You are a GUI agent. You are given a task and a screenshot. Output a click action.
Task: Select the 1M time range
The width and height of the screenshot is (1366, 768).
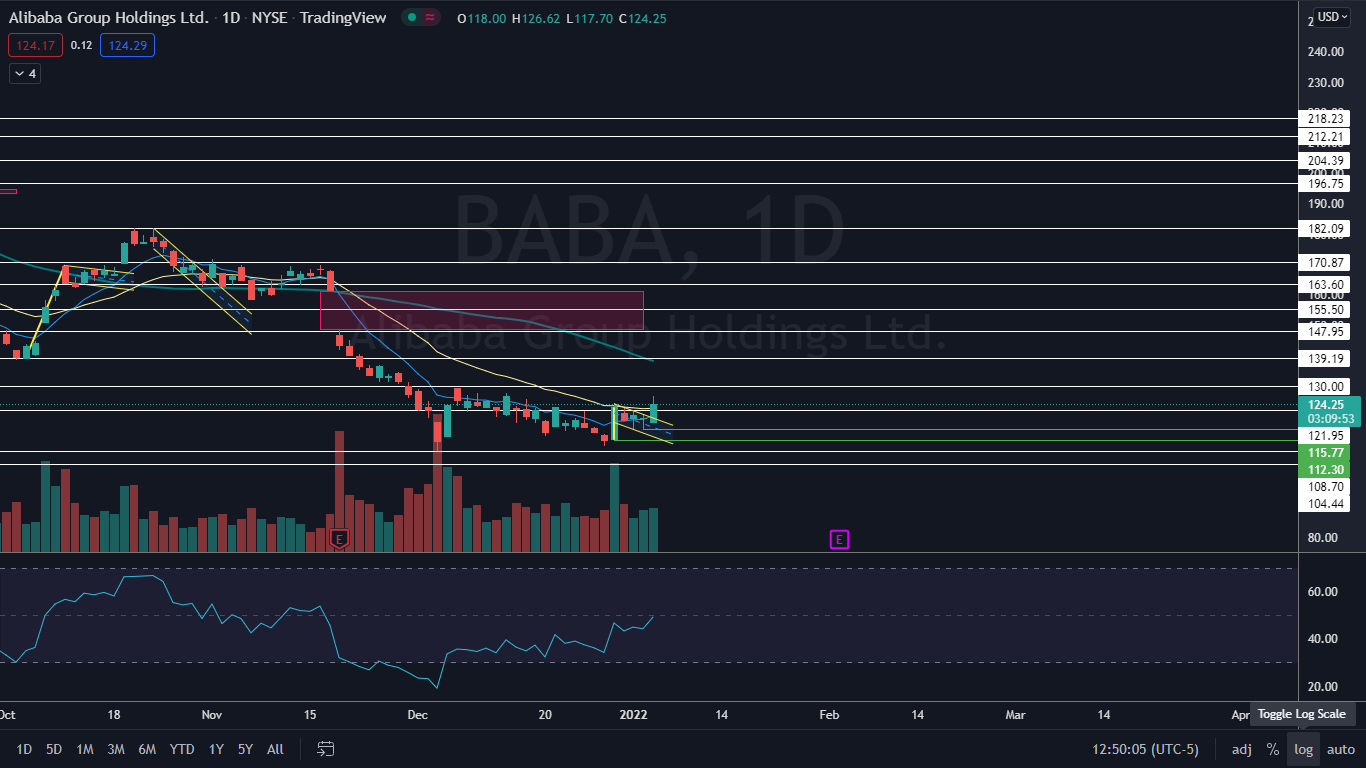coord(85,749)
